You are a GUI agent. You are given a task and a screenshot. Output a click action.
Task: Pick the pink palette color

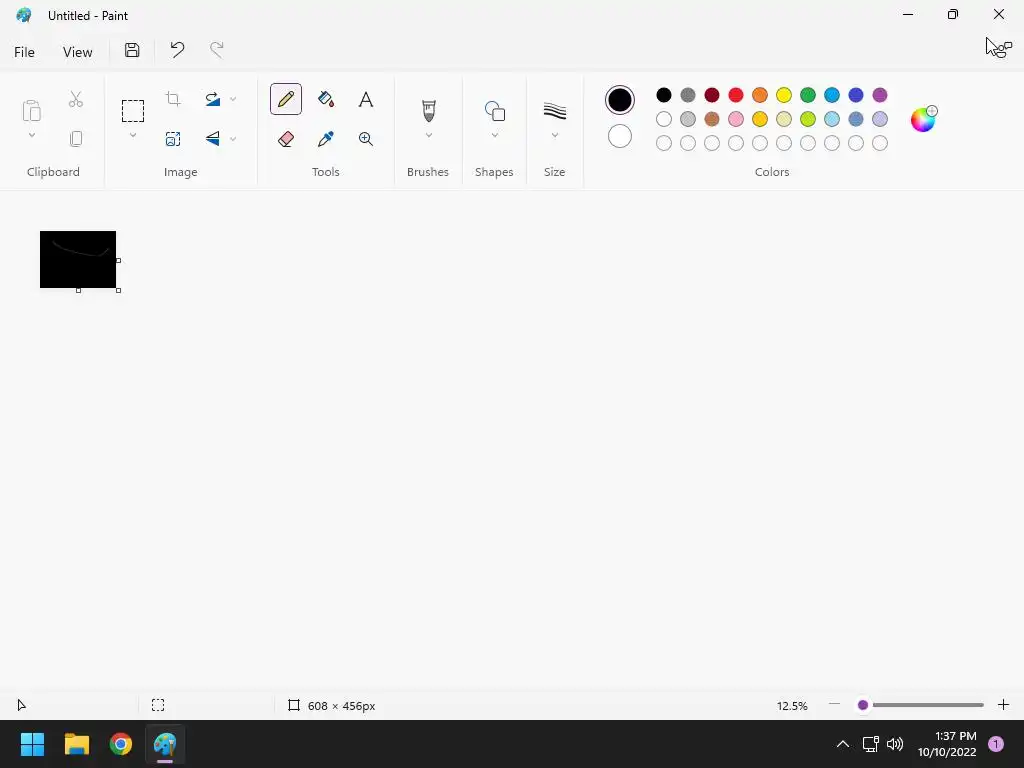coord(735,119)
